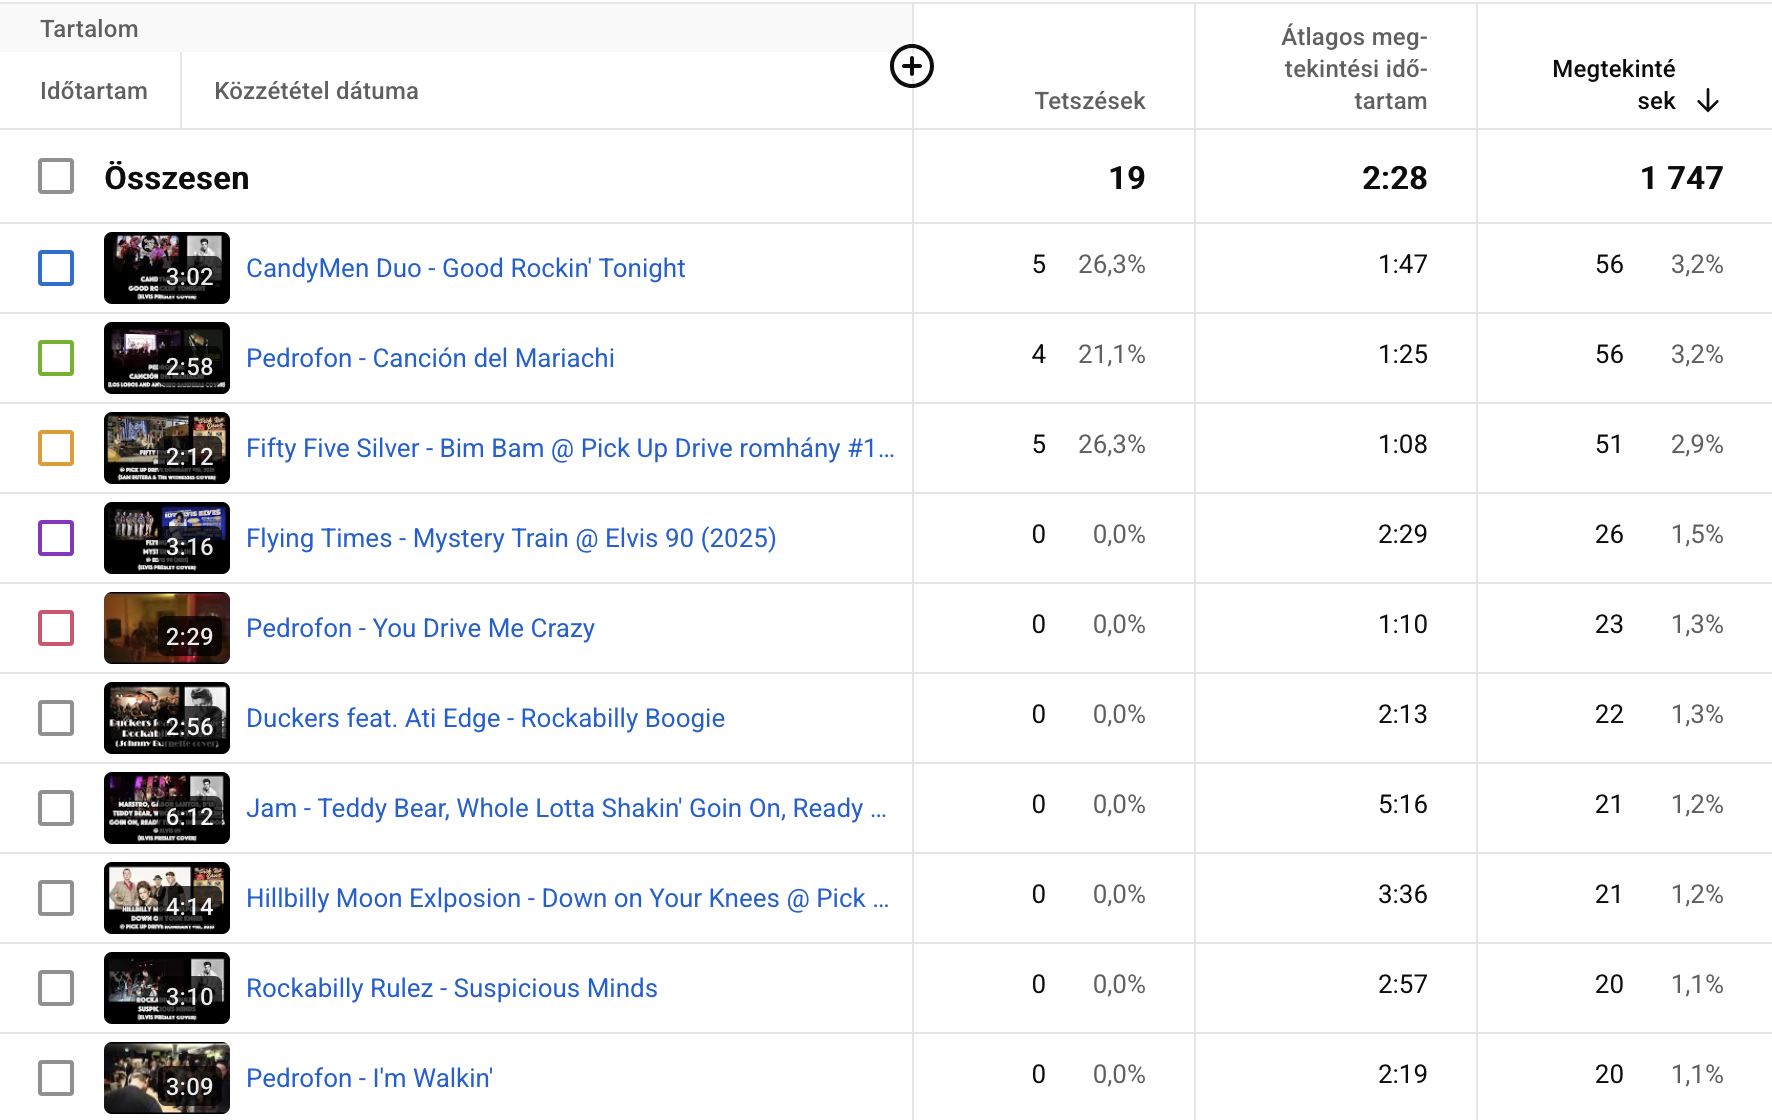
Task: Sort by Megtekintések column header
Action: [1613, 84]
